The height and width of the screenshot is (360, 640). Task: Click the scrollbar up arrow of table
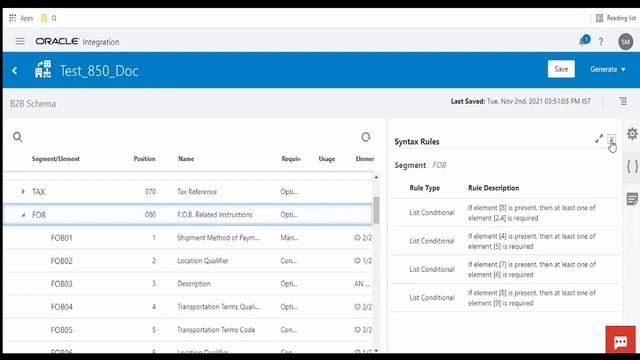click(x=376, y=178)
